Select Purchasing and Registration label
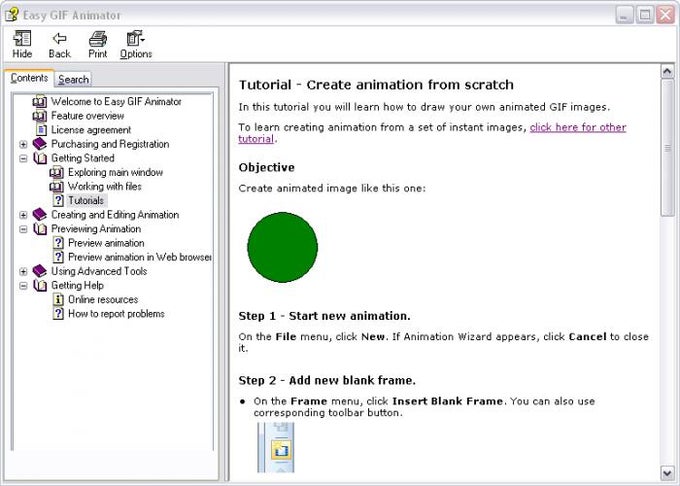The image size is (680, 486). (110, 144)
